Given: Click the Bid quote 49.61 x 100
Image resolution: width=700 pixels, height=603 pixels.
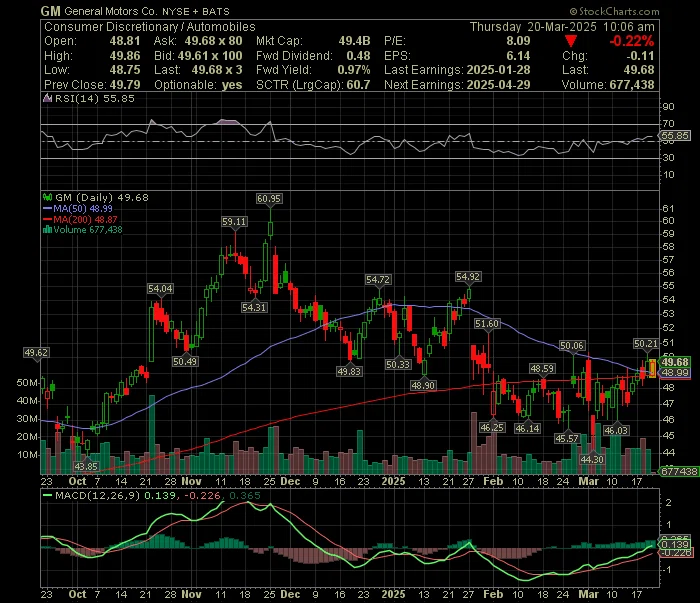Looking at the screenshot, I should point(210,56).
